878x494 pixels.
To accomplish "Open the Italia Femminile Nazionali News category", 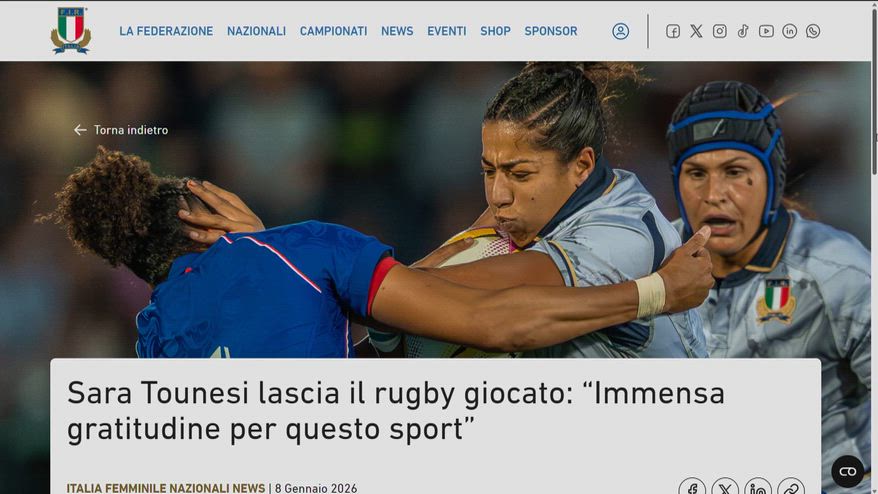I will coord(166,488).
